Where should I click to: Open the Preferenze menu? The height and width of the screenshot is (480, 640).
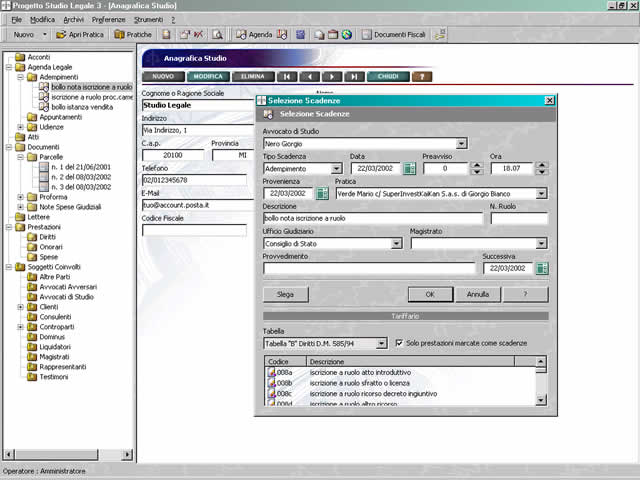(x=108, y=20)
